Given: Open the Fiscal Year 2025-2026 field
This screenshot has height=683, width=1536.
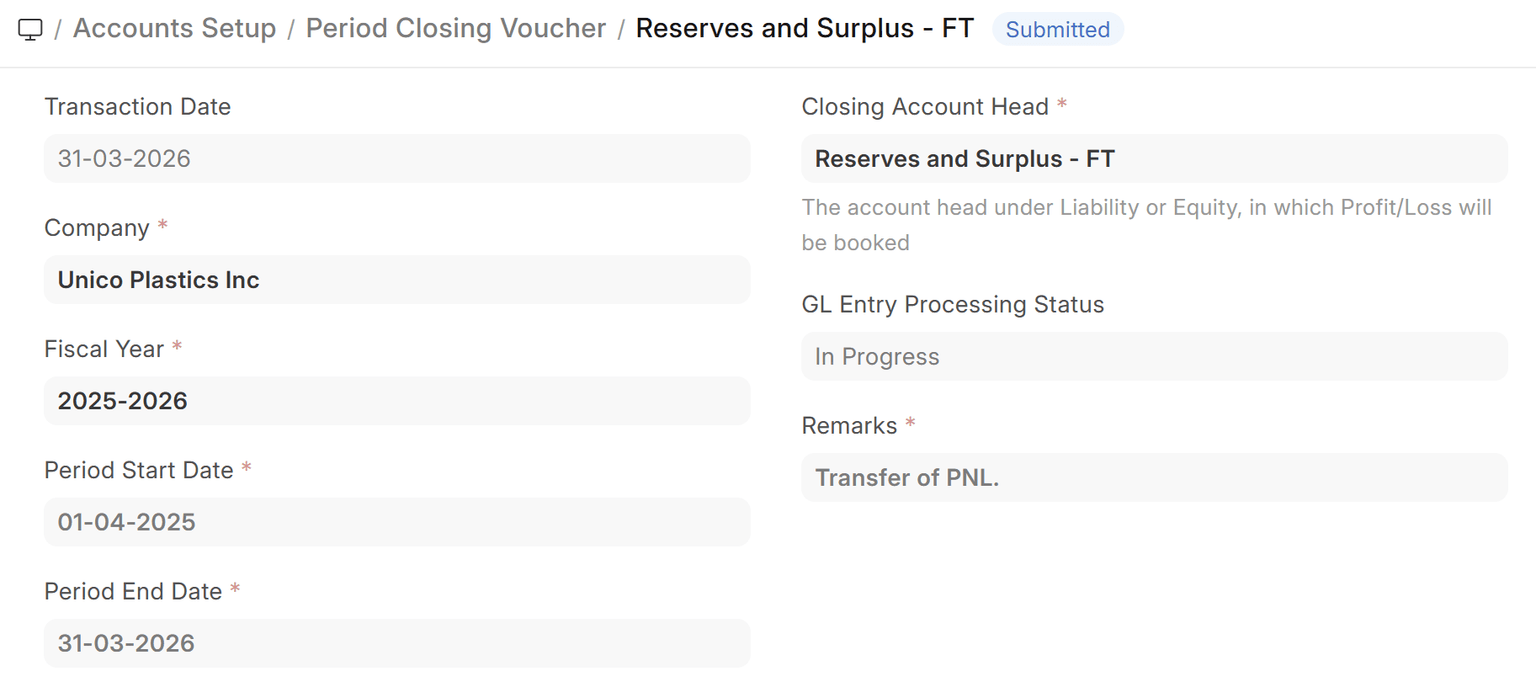Looking at the screenshot, I should pyautogui.click(x=397, y=401).
